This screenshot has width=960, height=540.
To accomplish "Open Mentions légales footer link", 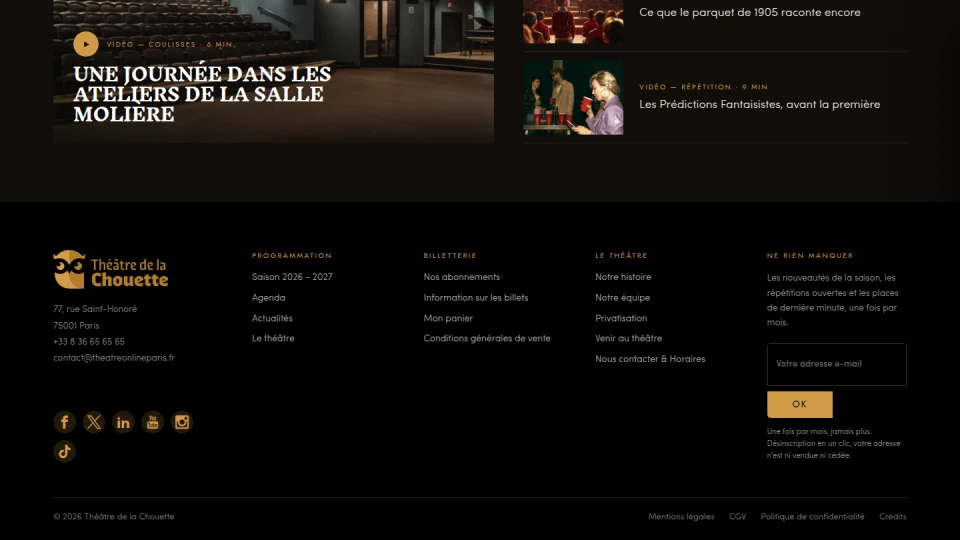I will coord(681,517).
